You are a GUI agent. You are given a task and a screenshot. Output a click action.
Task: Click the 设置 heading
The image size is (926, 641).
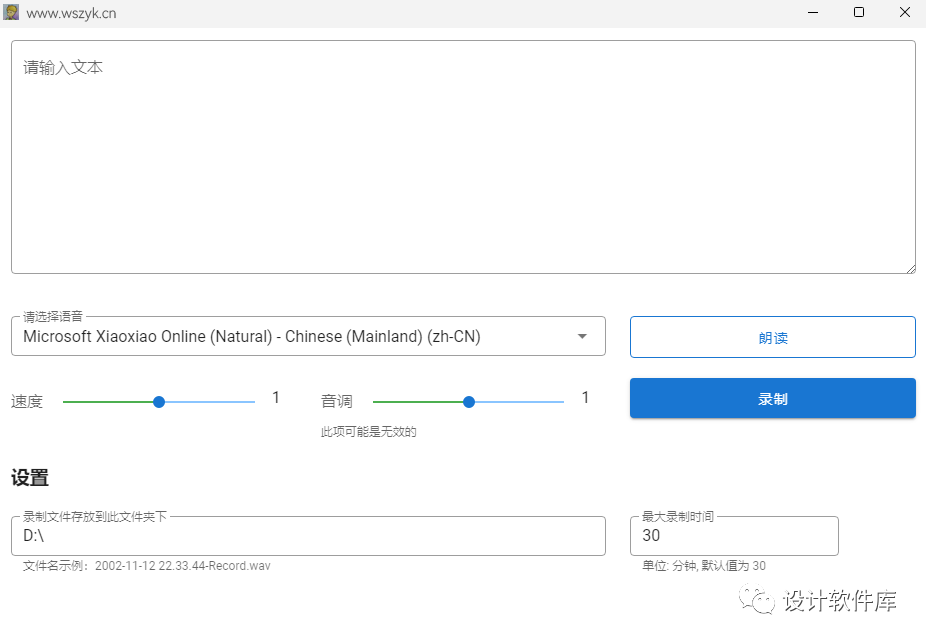[30, 477]
